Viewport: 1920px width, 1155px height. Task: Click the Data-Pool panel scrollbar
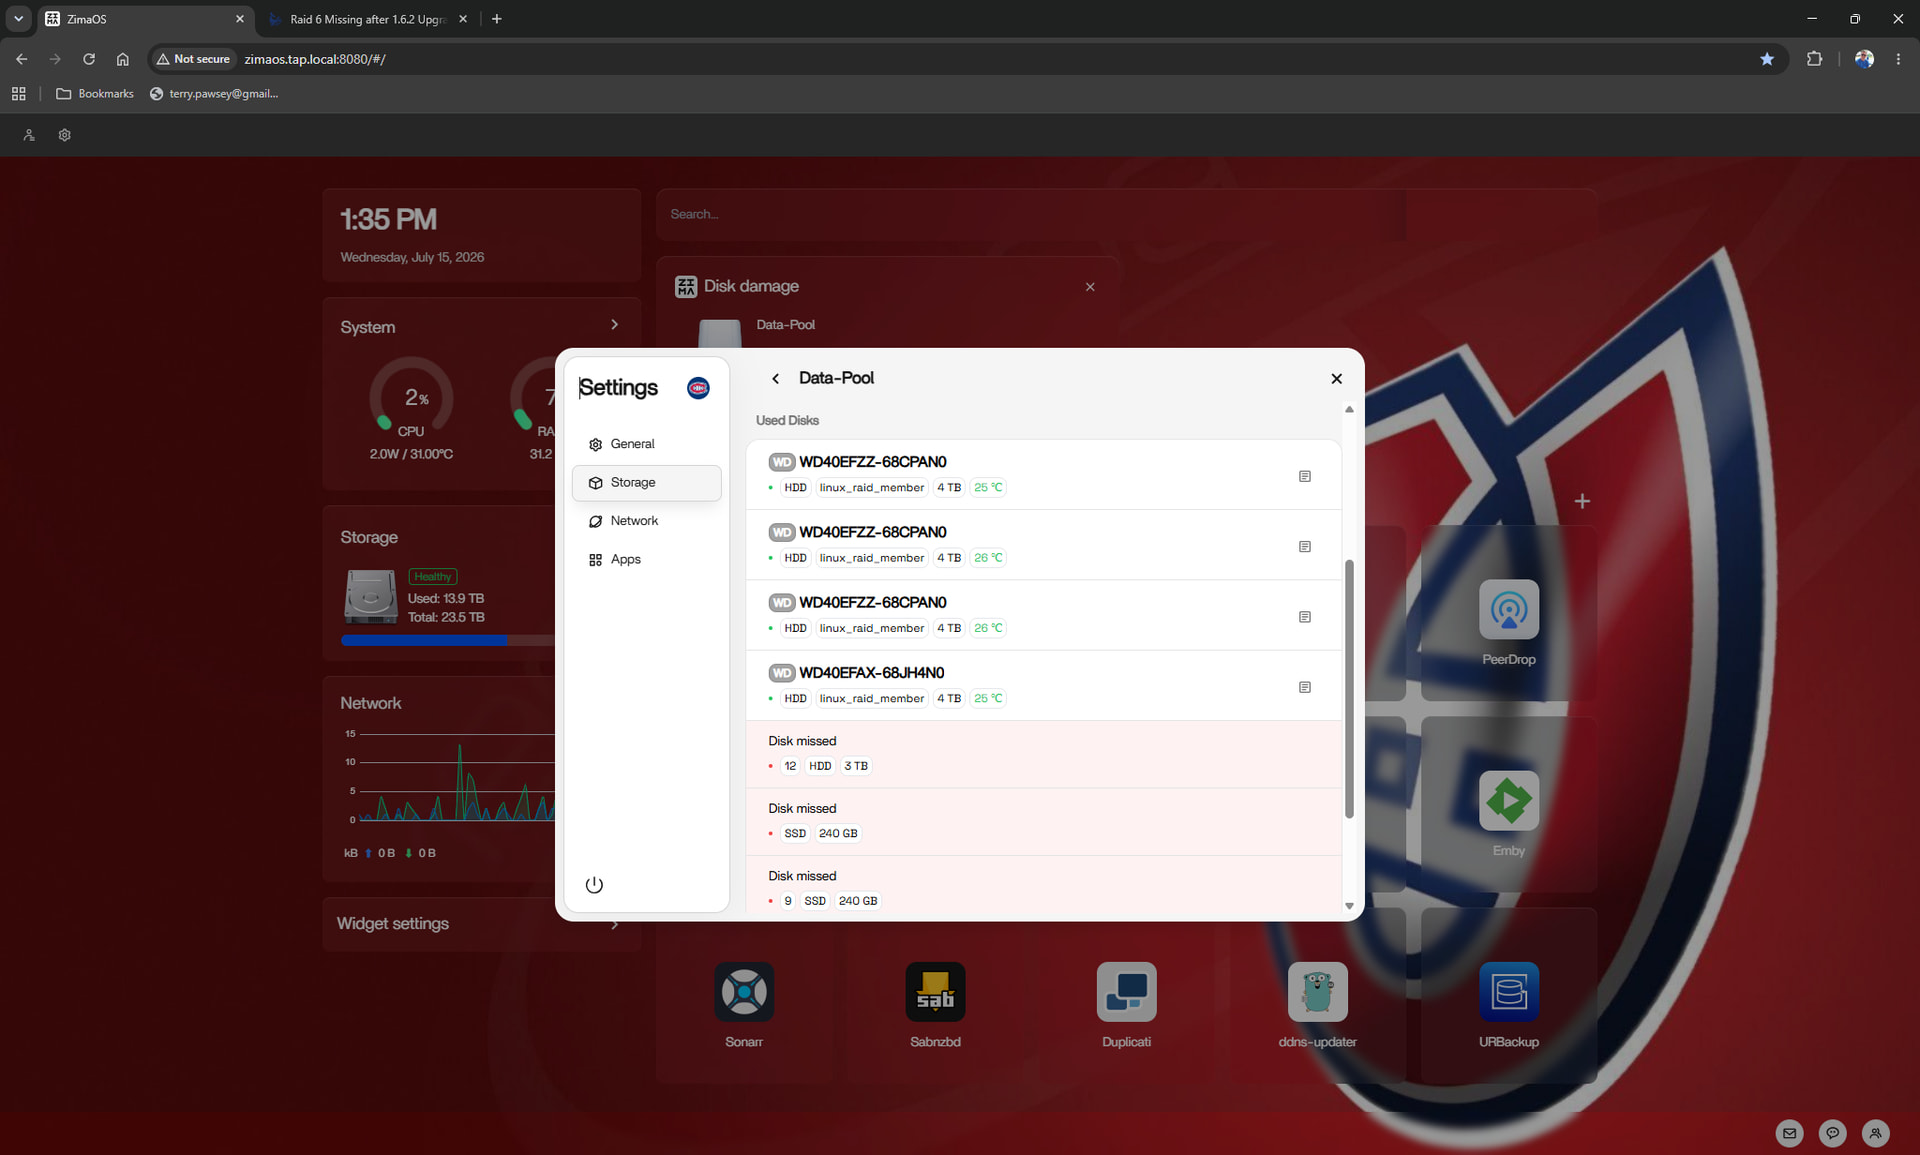coord(1349,688)
